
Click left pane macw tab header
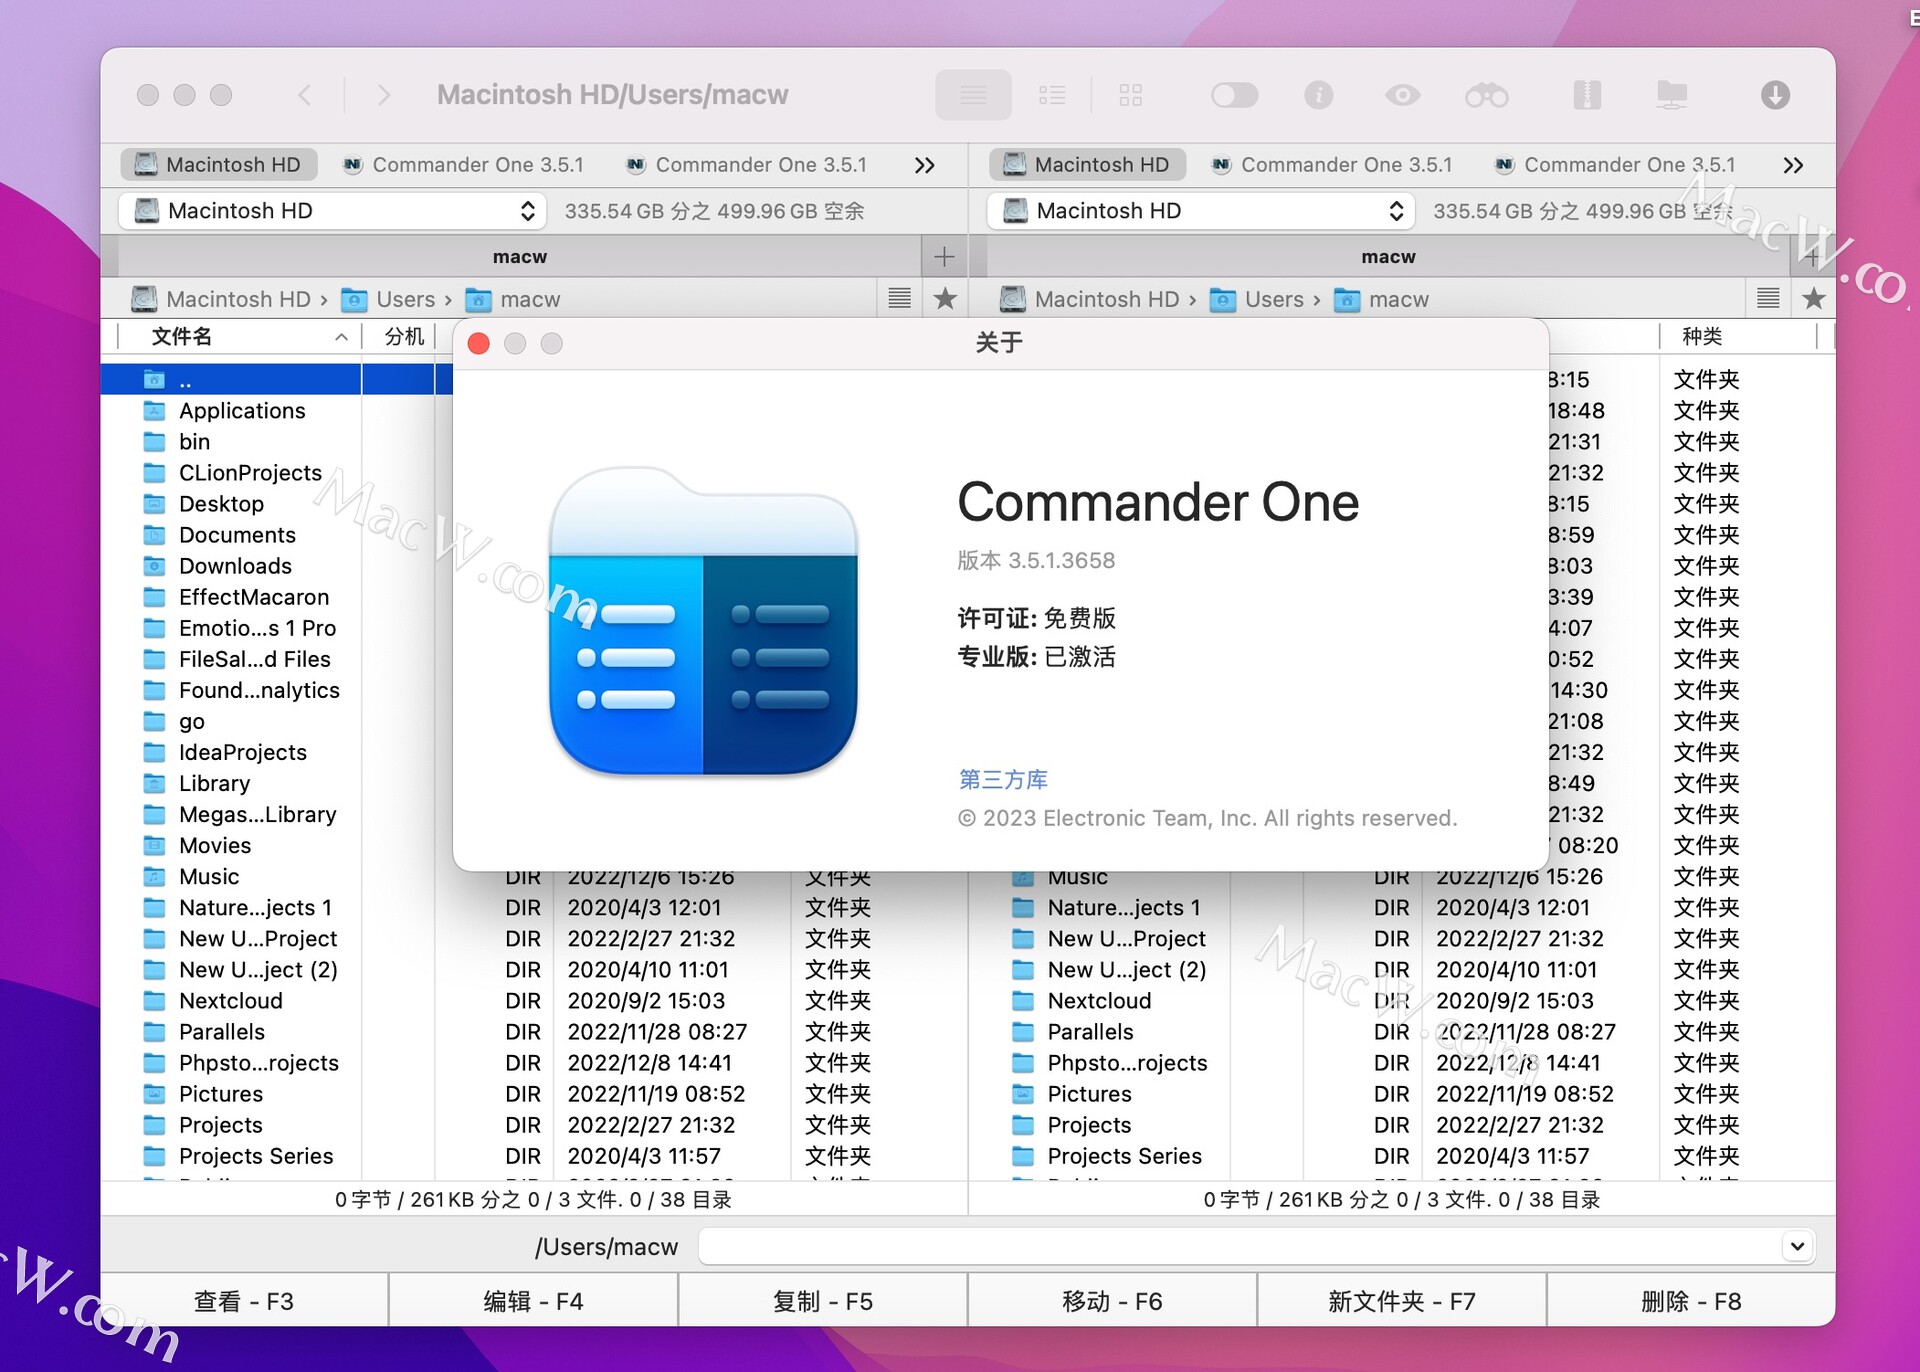[520, 257]
